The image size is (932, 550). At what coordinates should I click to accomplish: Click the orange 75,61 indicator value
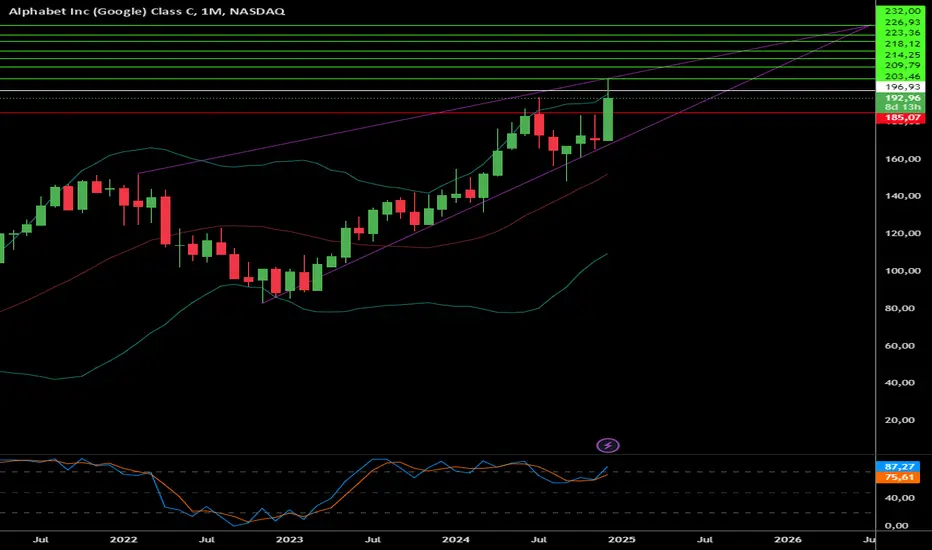(898, 477)
